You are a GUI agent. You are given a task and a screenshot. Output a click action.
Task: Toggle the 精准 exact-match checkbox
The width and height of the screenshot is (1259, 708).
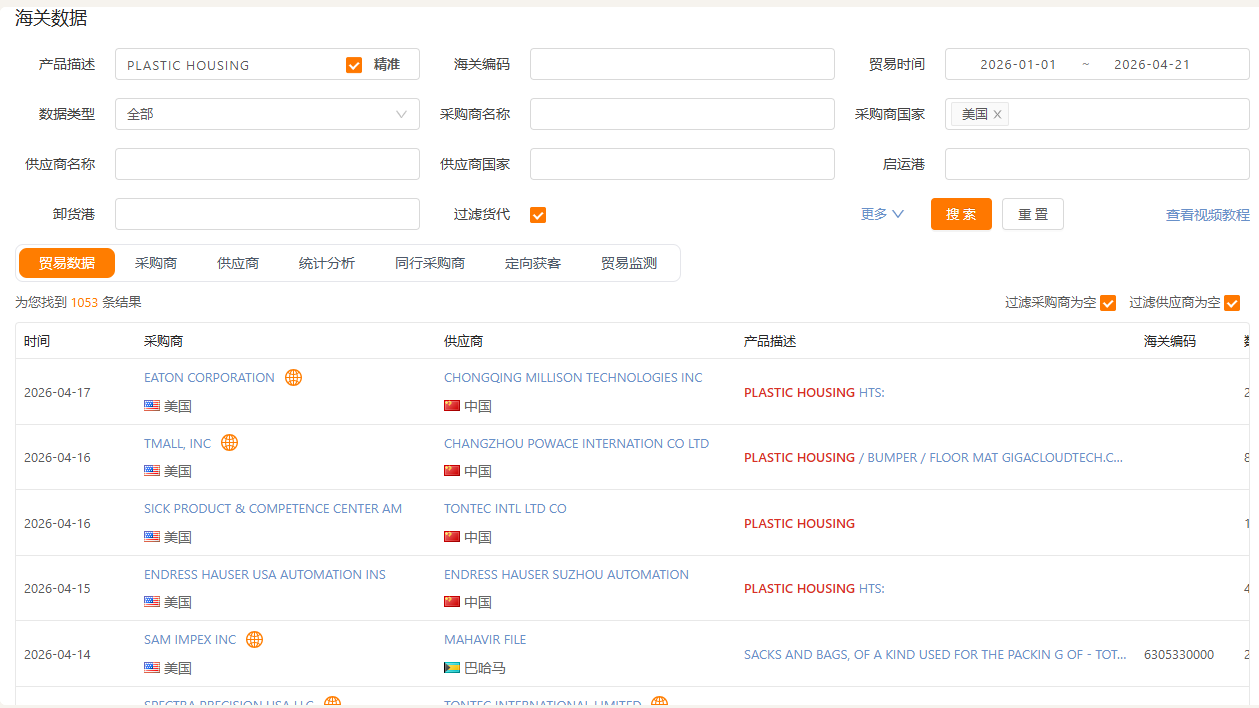[x=354, y=65]
